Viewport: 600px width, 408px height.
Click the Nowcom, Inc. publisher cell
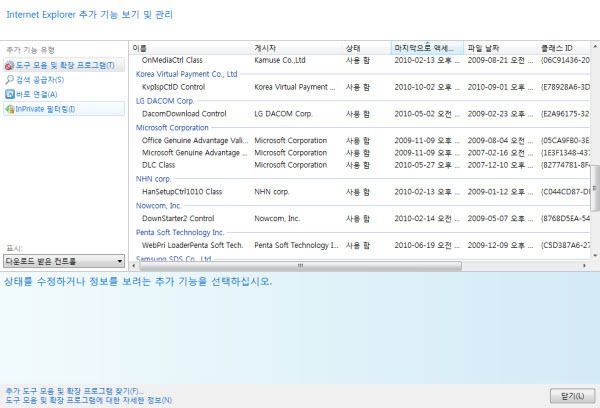click(x=277, y=219)
